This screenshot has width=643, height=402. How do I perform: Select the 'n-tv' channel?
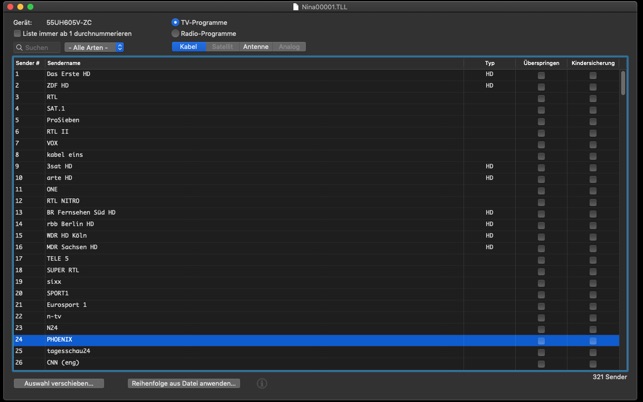(x=316, y=316)
